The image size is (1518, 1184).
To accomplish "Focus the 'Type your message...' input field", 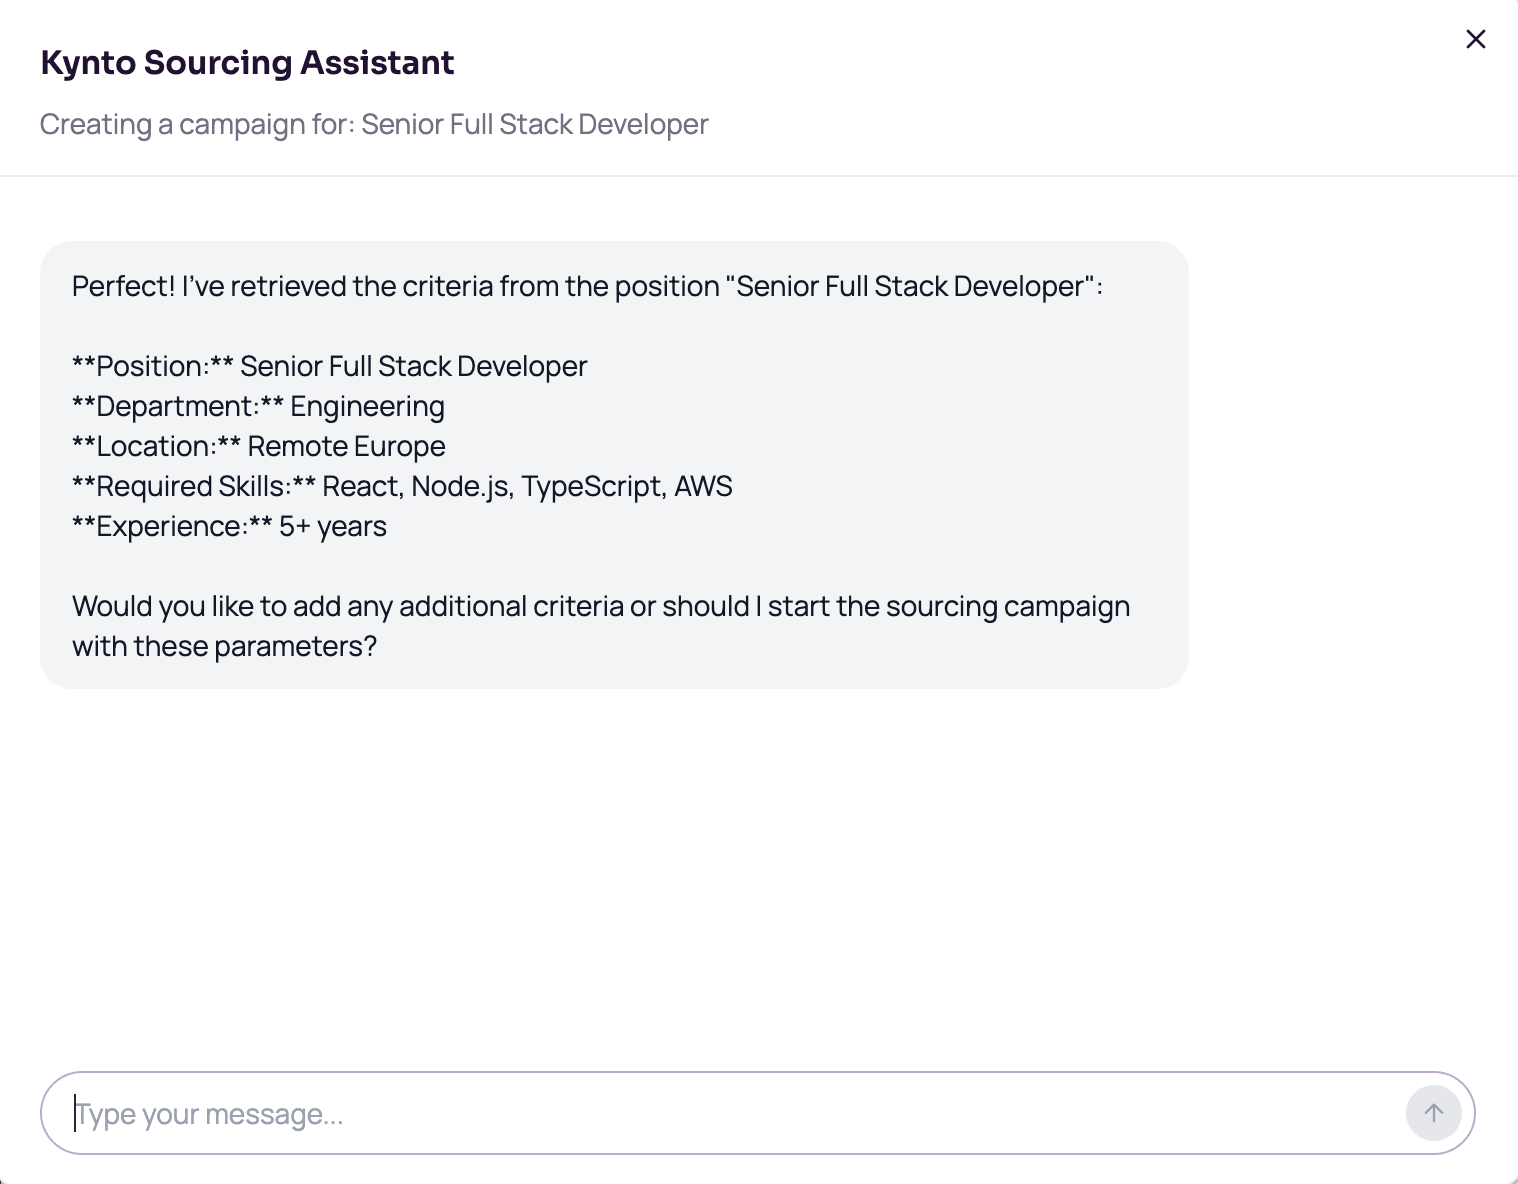I will tap(720, 1113).
